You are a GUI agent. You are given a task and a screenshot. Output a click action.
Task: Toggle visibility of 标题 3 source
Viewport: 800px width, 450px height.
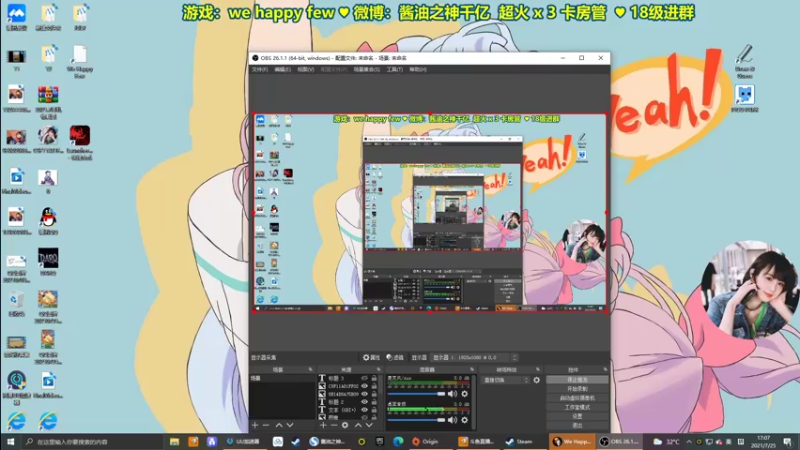coord(364,379)
